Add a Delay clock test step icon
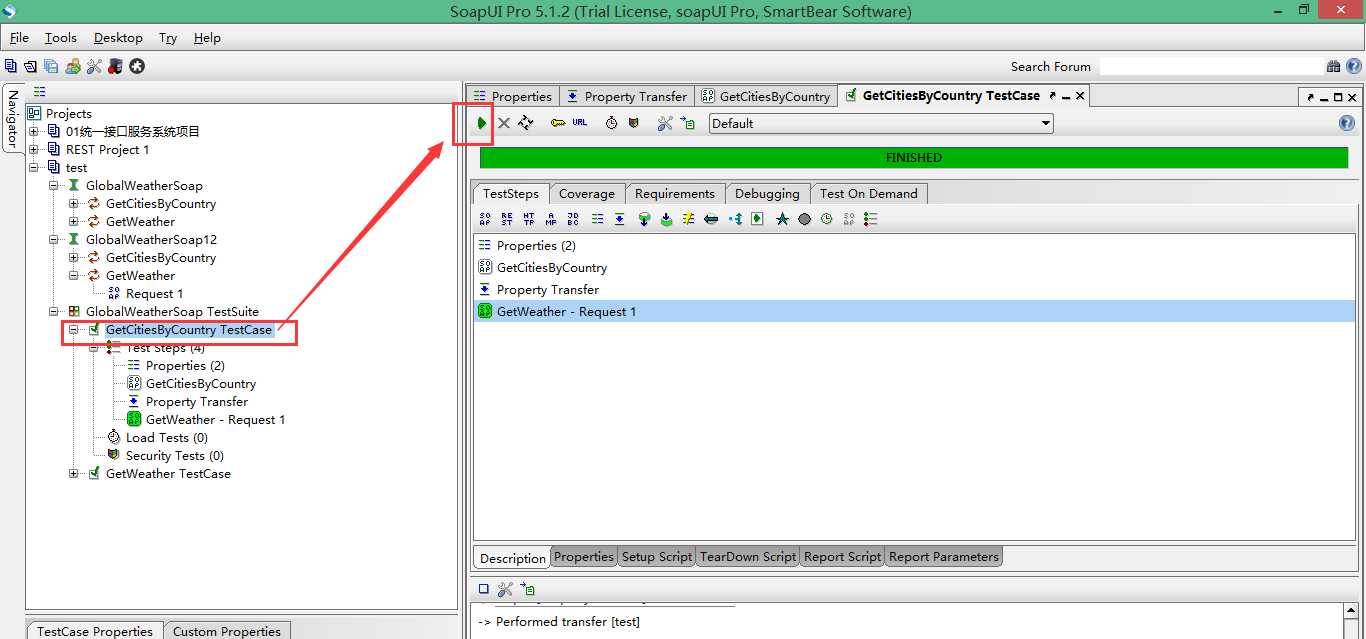 click(827, 219)
